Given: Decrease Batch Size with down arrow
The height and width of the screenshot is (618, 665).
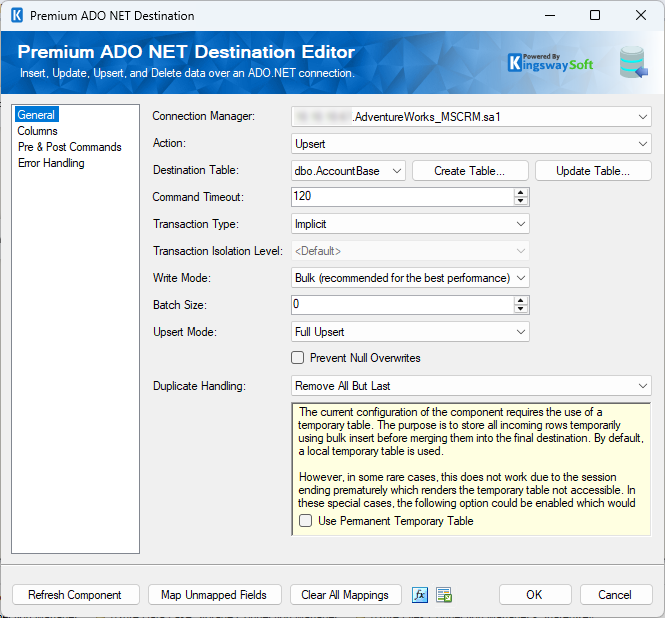Looking at the screenshot, I should [x=520, y=308].
